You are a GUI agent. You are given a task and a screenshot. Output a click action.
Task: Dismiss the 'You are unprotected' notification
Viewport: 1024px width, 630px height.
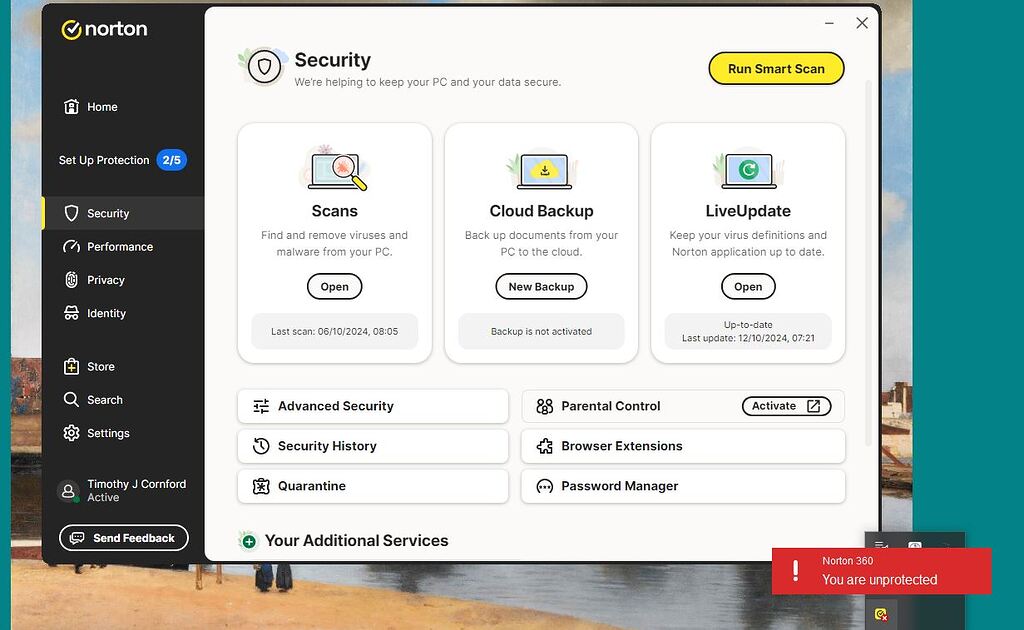click(x=881, y=571)
